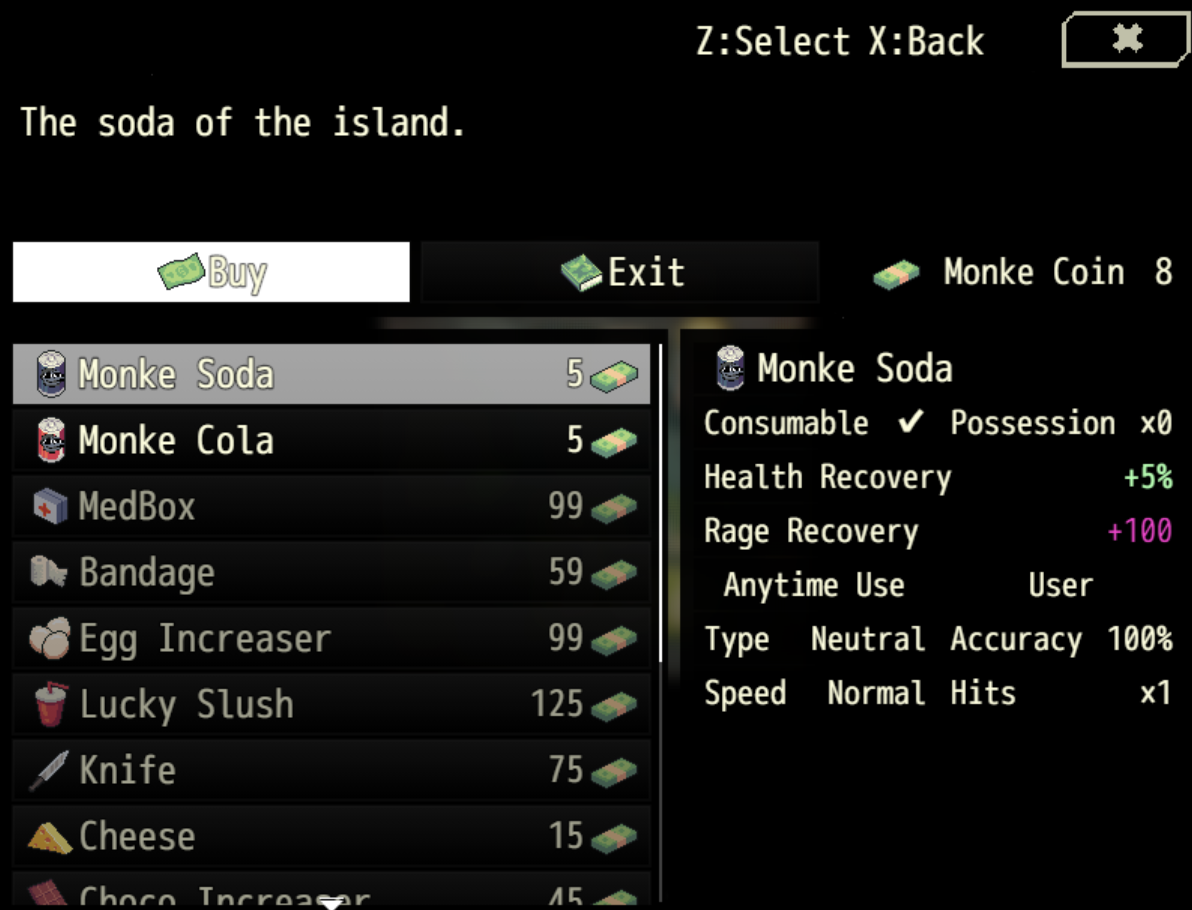Choose Lucky Slush priced 125
This screenshot has height=910, width=1192.
point(331,705)
